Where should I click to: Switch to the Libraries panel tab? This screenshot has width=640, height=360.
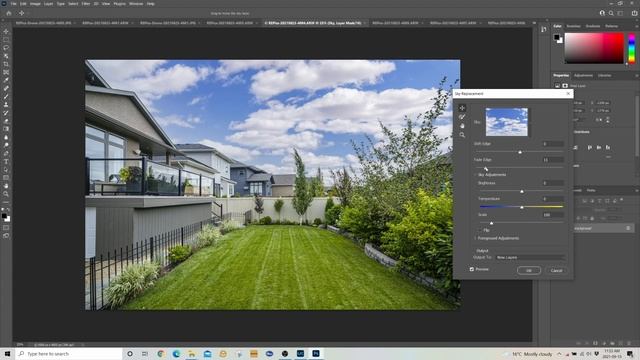click(604, 76)
